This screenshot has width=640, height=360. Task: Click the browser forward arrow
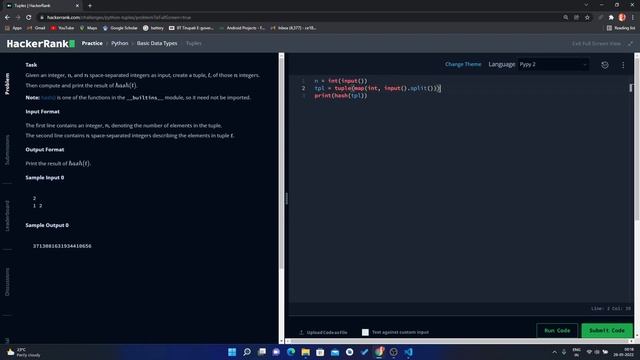[18, 18]
